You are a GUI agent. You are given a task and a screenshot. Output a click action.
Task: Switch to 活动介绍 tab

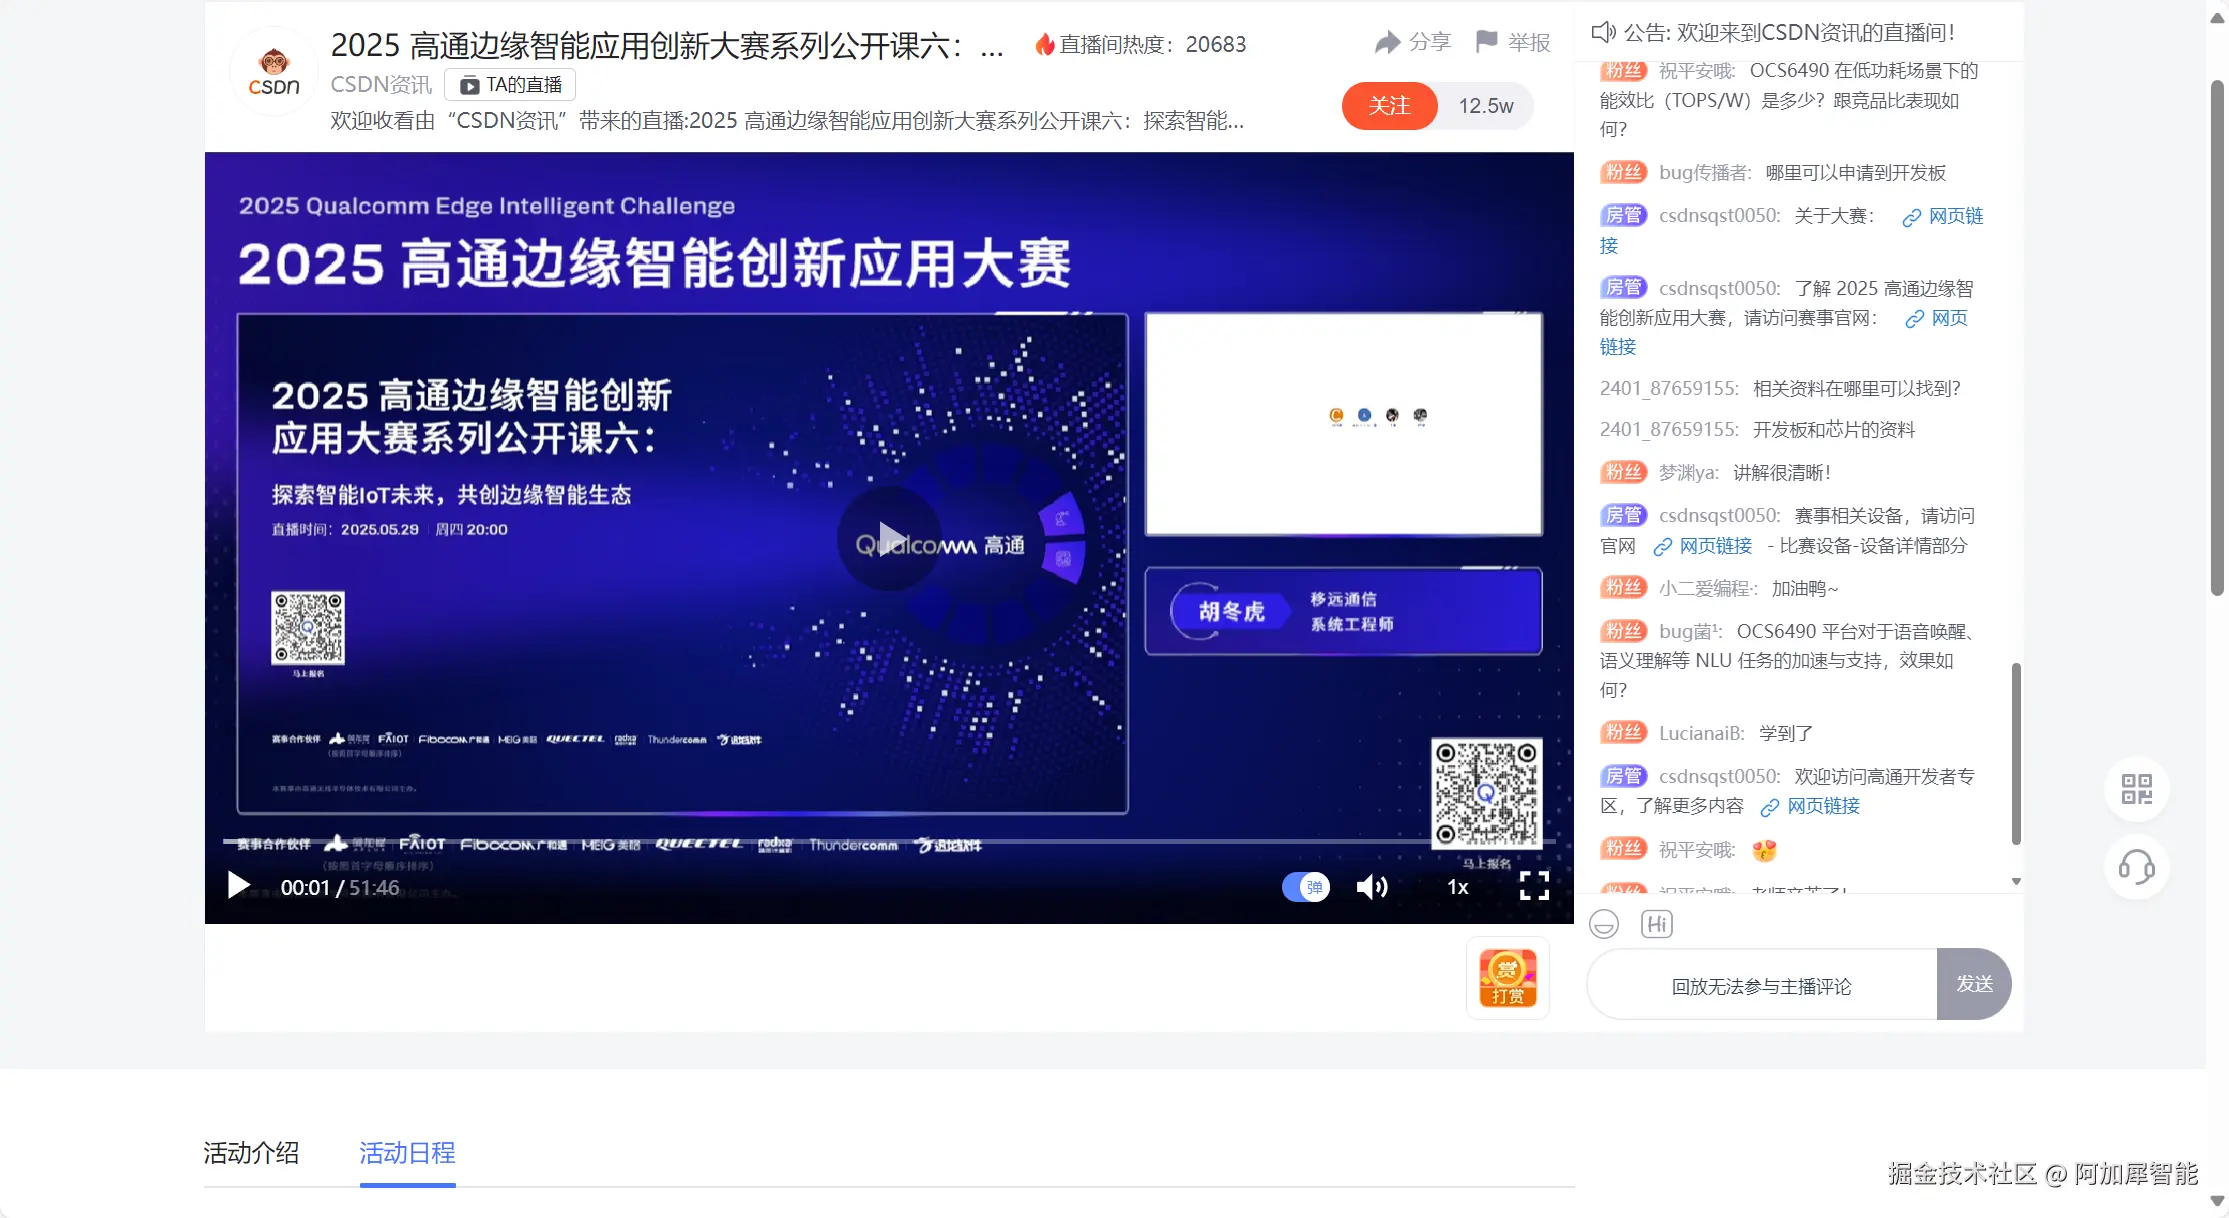point(251,1153)
